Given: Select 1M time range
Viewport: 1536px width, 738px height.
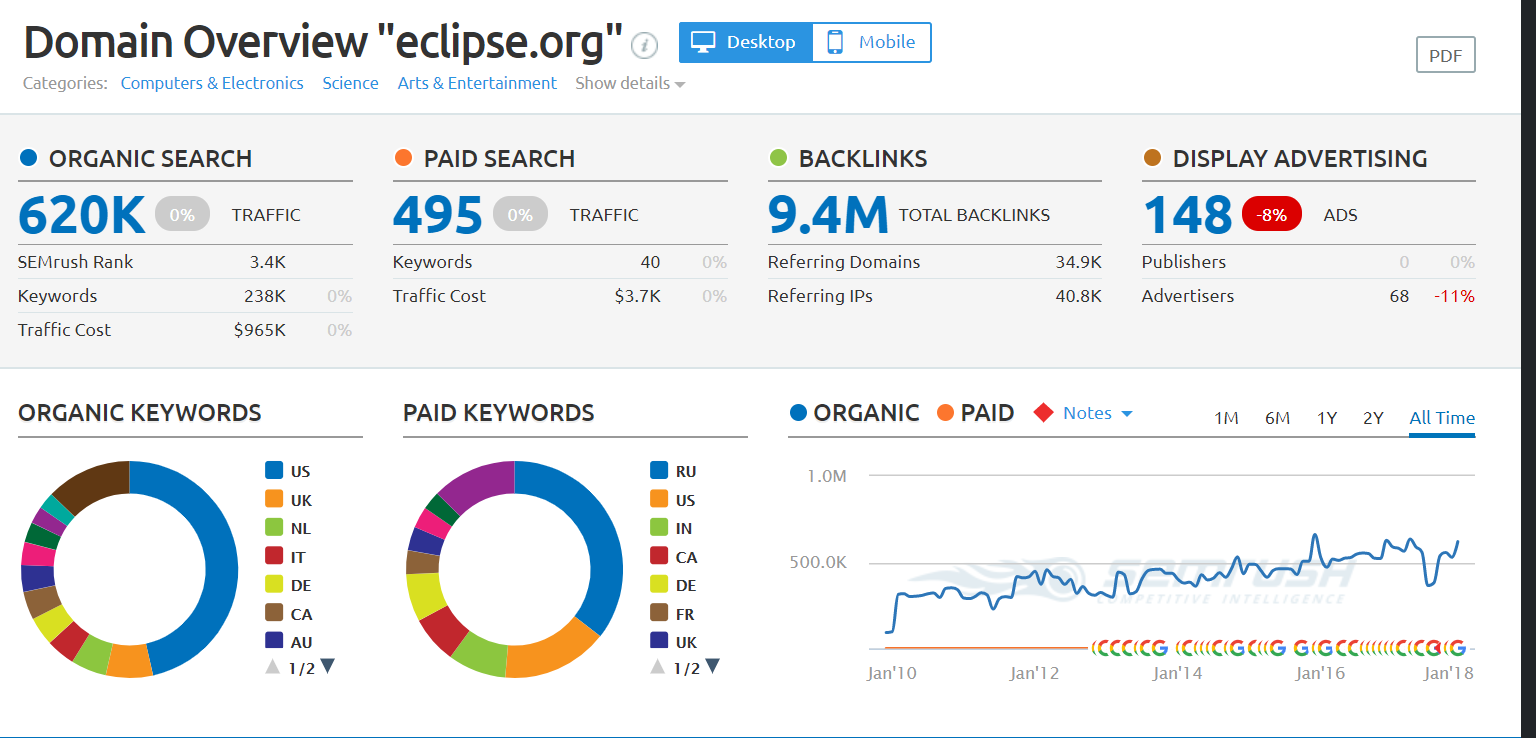Looking at the screenshot, I should 1227,418.
